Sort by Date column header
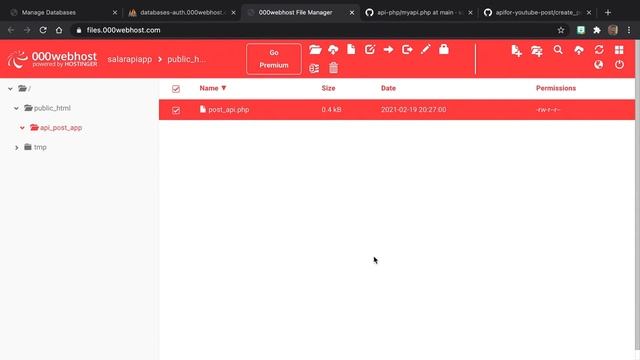 [x=388, y=88]
